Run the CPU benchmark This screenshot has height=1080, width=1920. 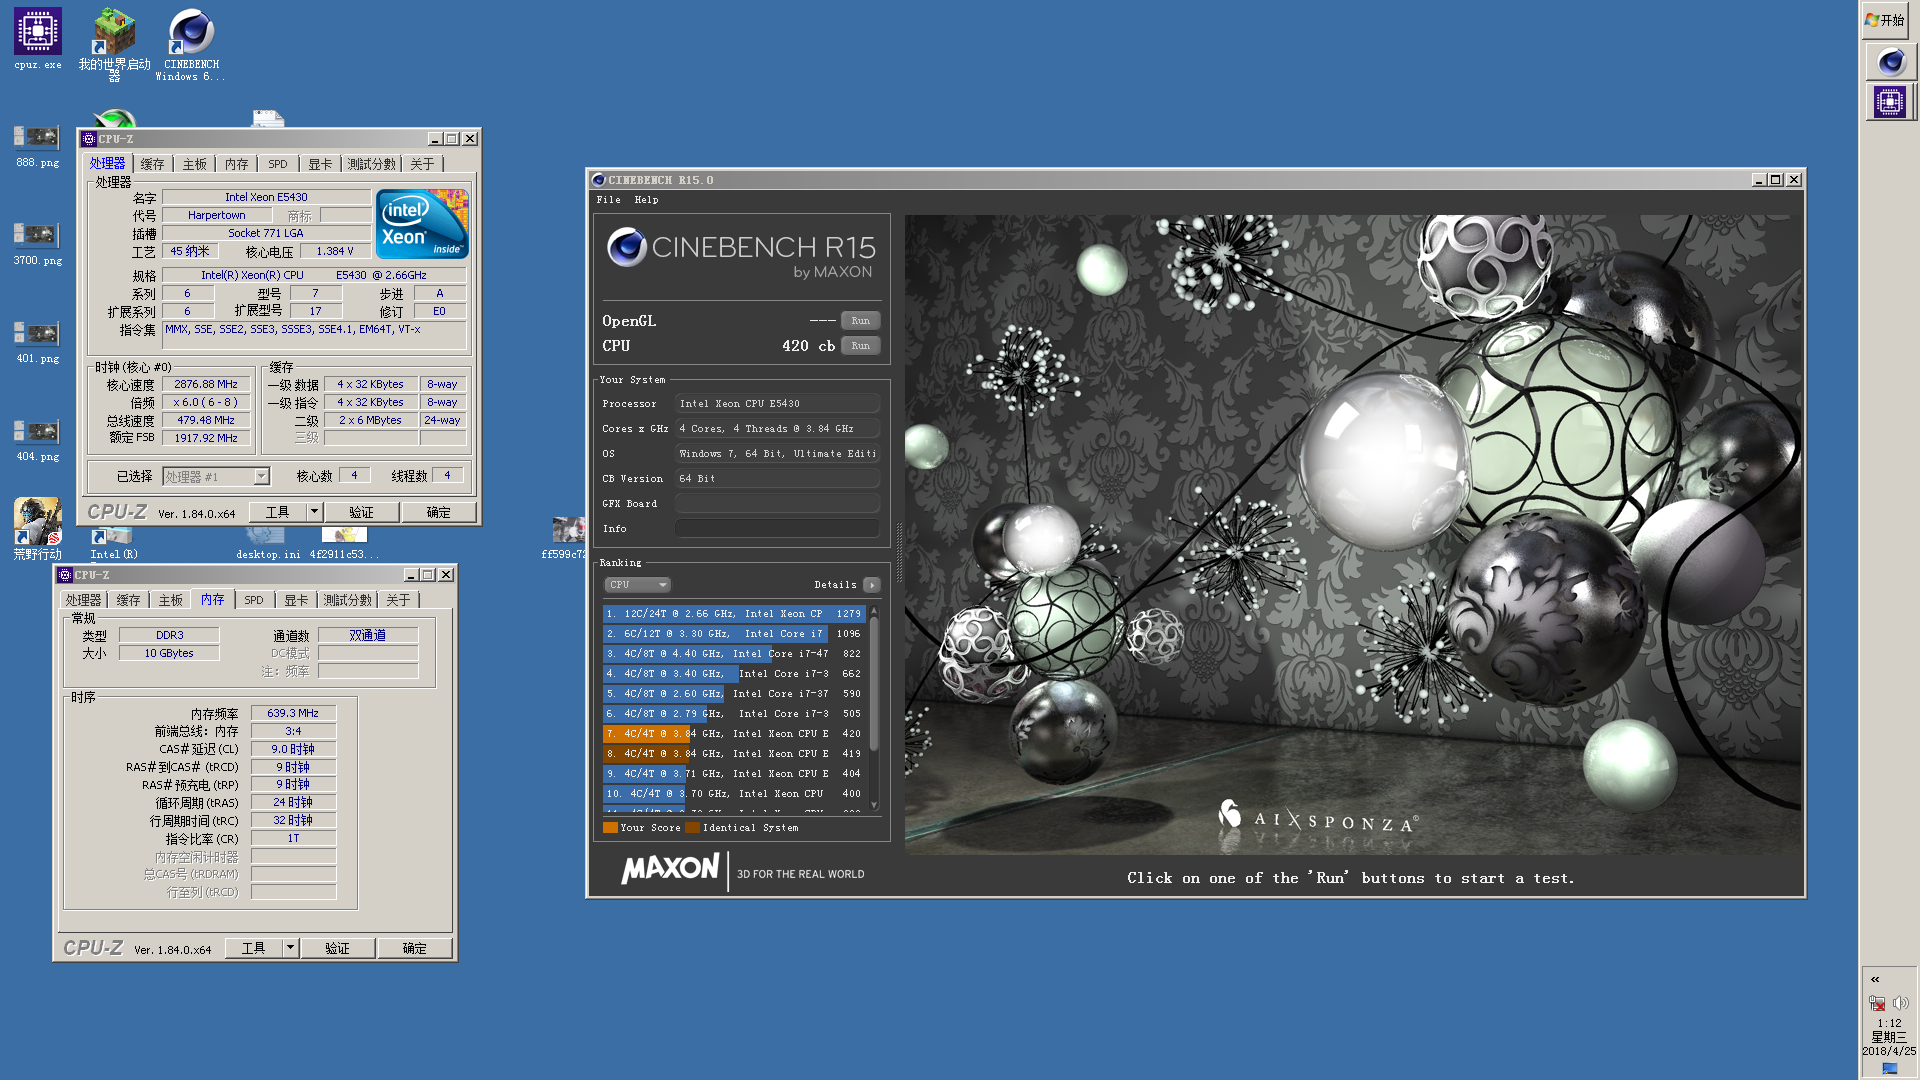(860, 346)
